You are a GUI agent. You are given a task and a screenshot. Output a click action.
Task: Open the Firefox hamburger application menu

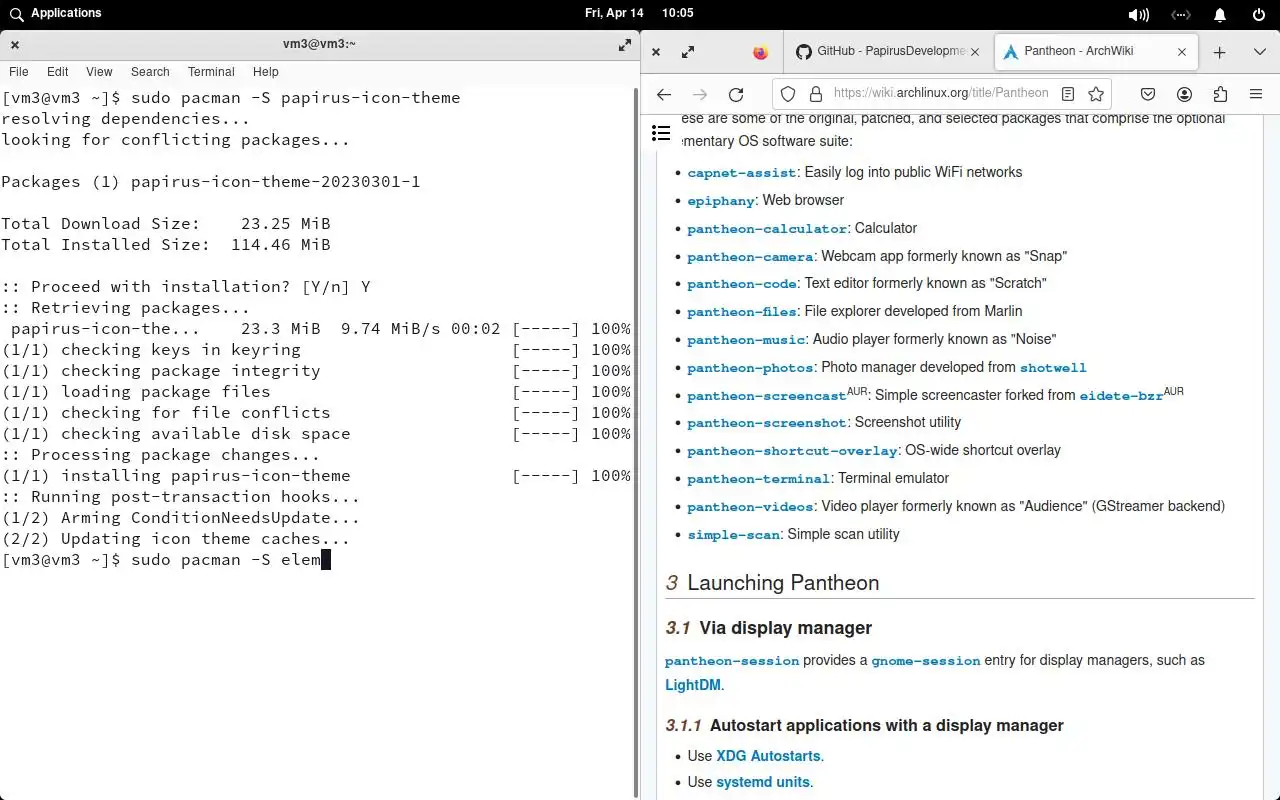pos(1256,94)
